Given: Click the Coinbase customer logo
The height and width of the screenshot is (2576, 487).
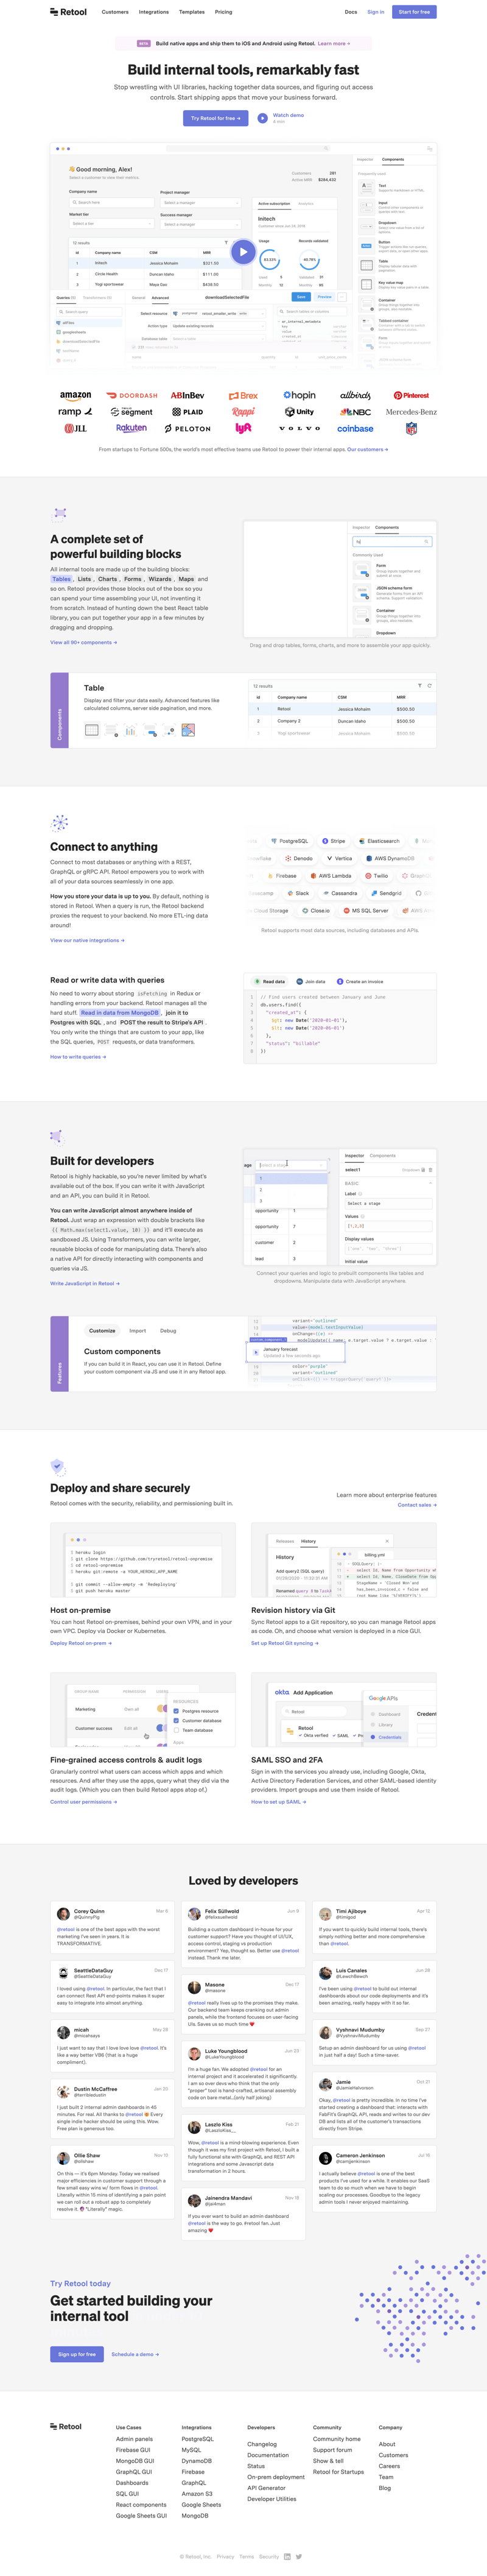Looking at the screenshot, I should 355,428.
